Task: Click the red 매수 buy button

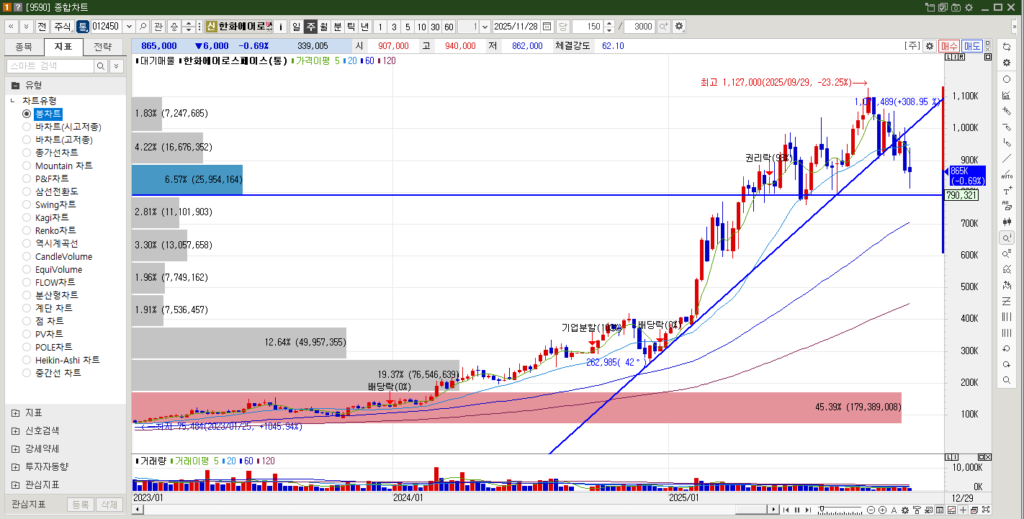Action: (x=949, y=46)
